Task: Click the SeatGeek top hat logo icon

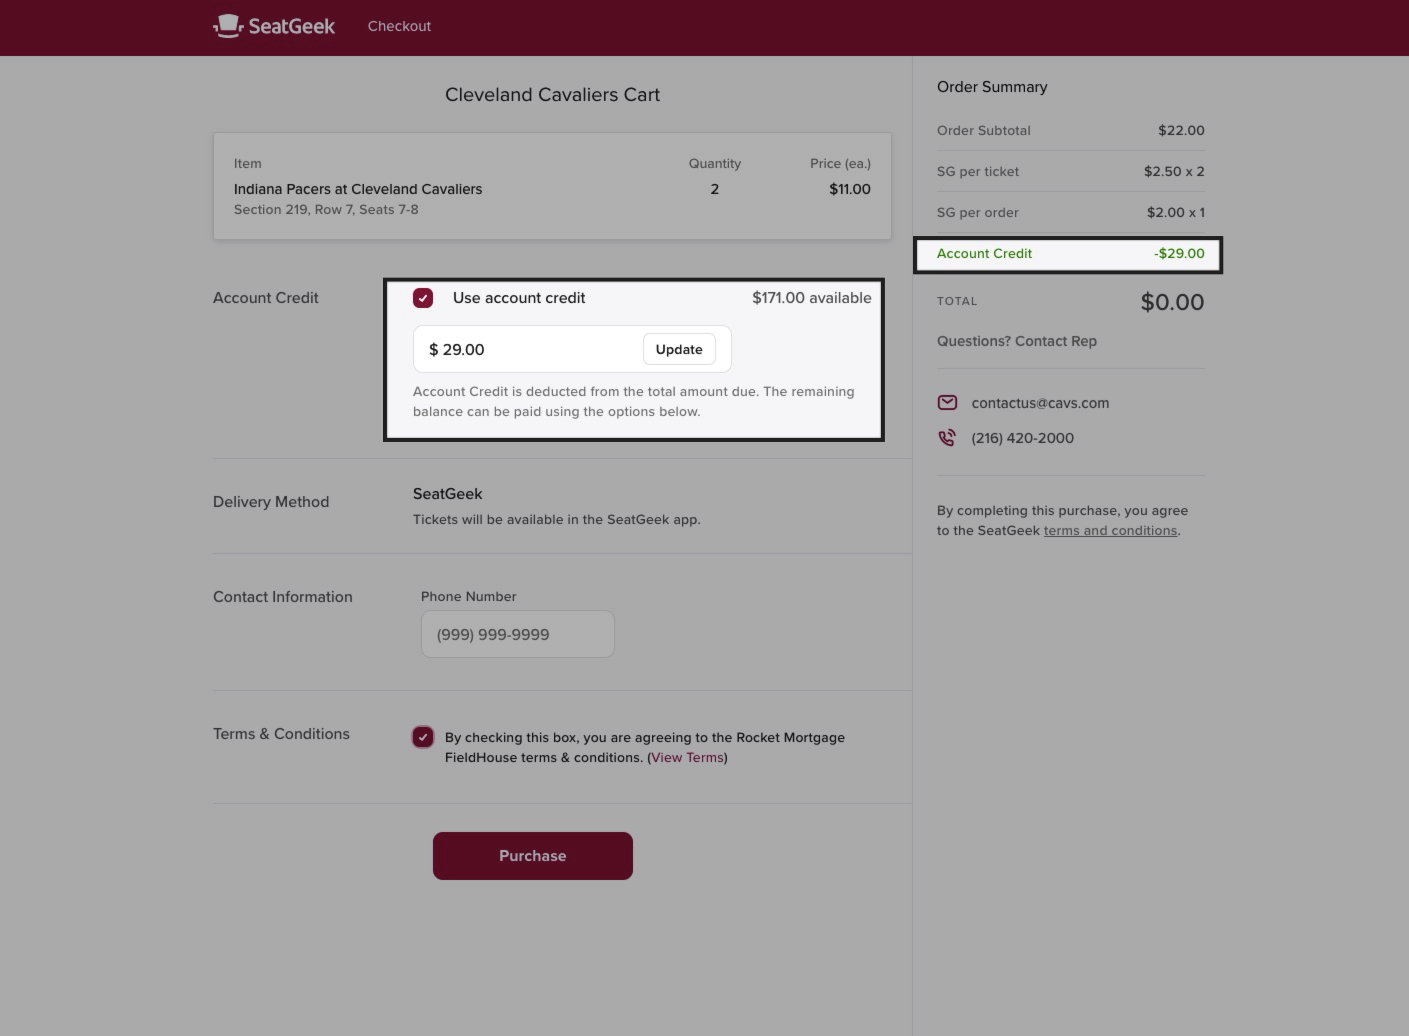Action: pyautogui.click(x=228, y=26)
